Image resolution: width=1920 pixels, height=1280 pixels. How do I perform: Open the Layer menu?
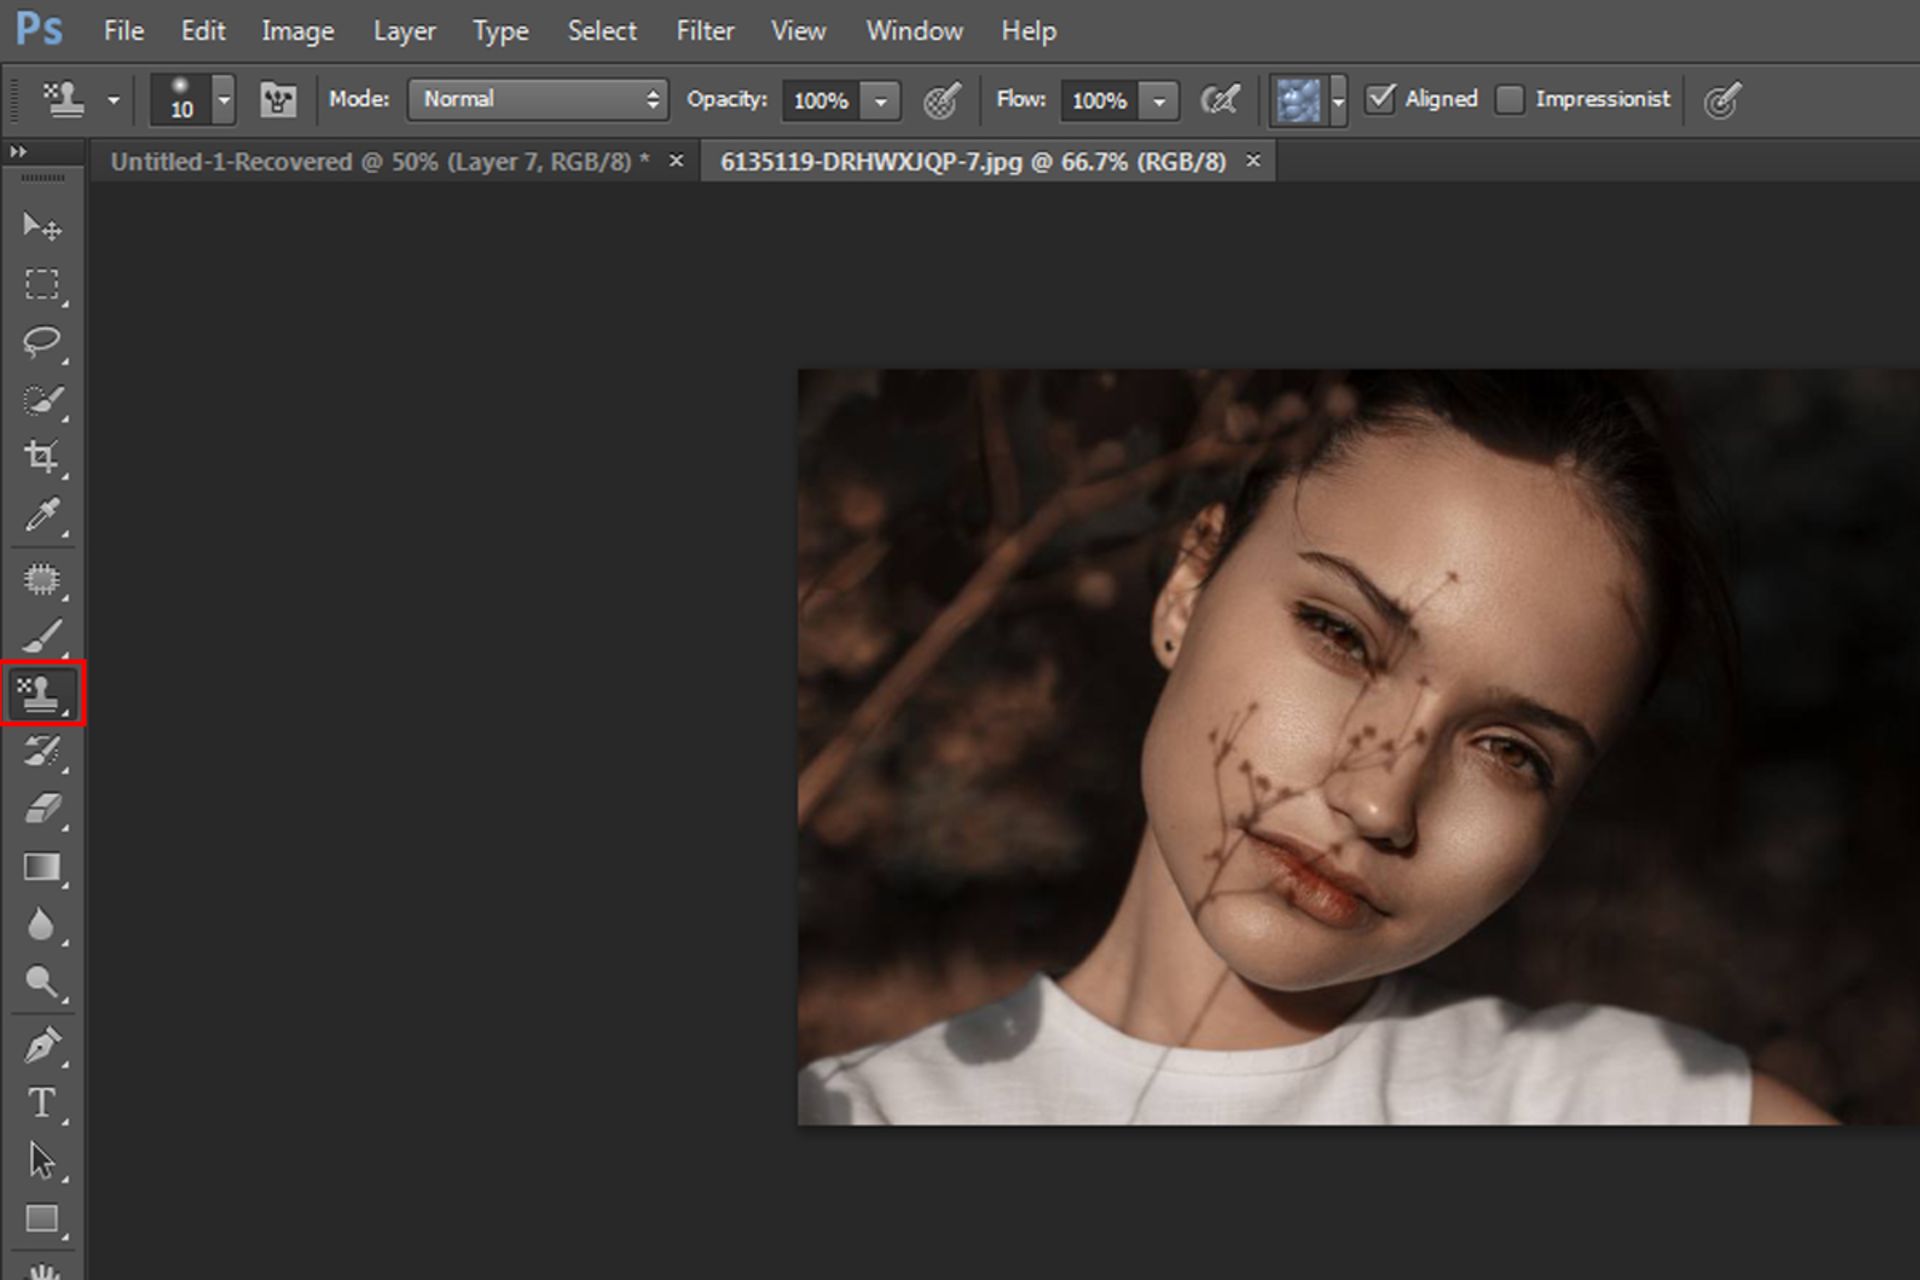click(404, 31)
